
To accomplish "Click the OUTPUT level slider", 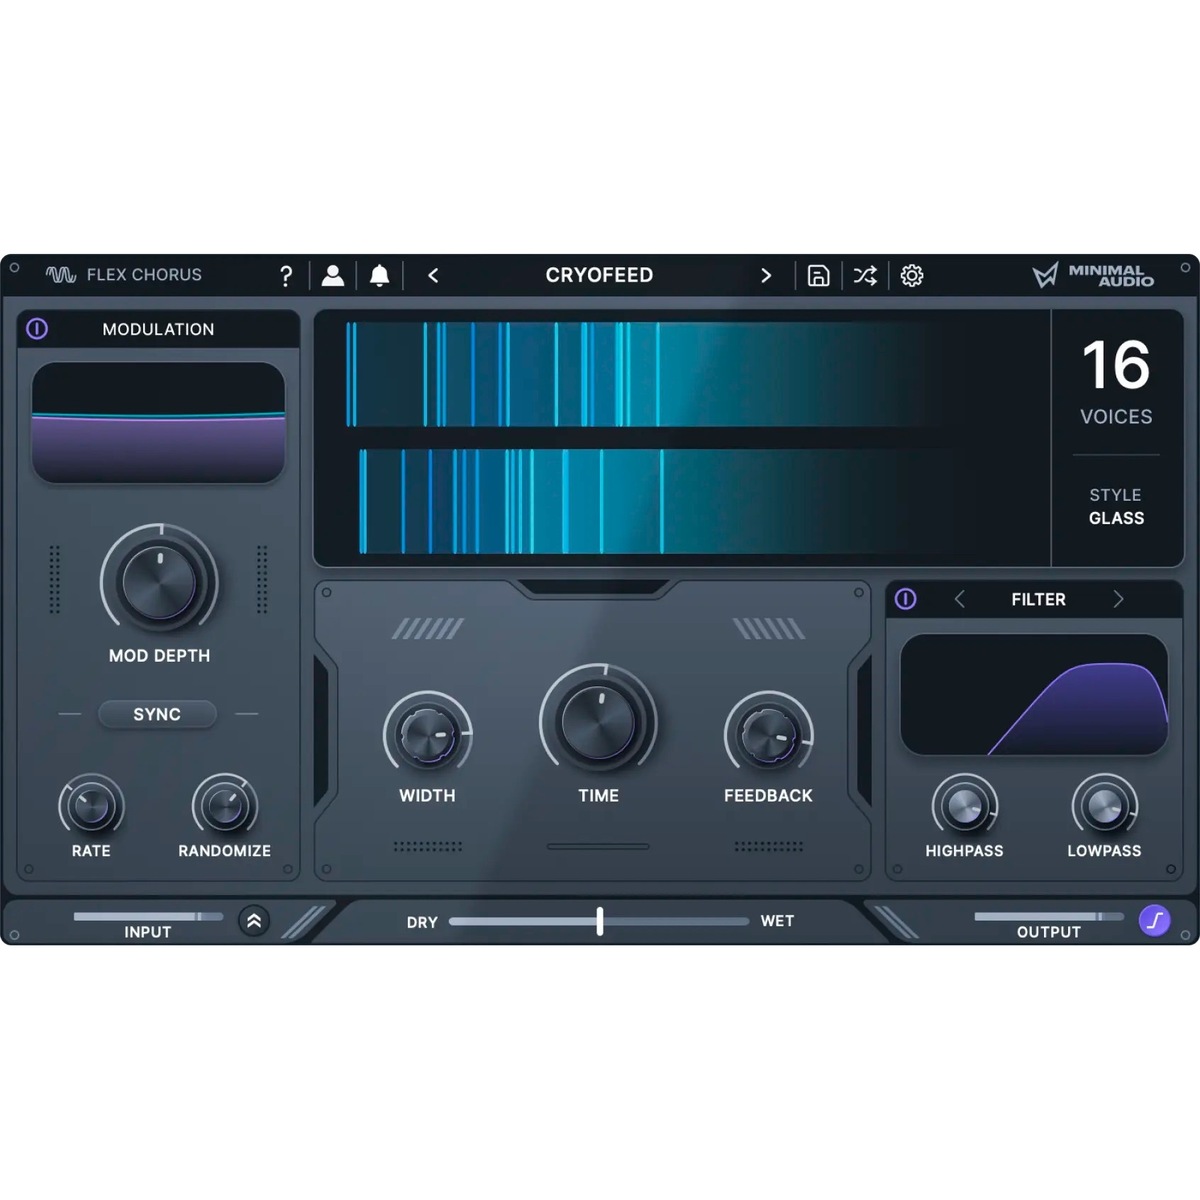I will (1049, 916).
